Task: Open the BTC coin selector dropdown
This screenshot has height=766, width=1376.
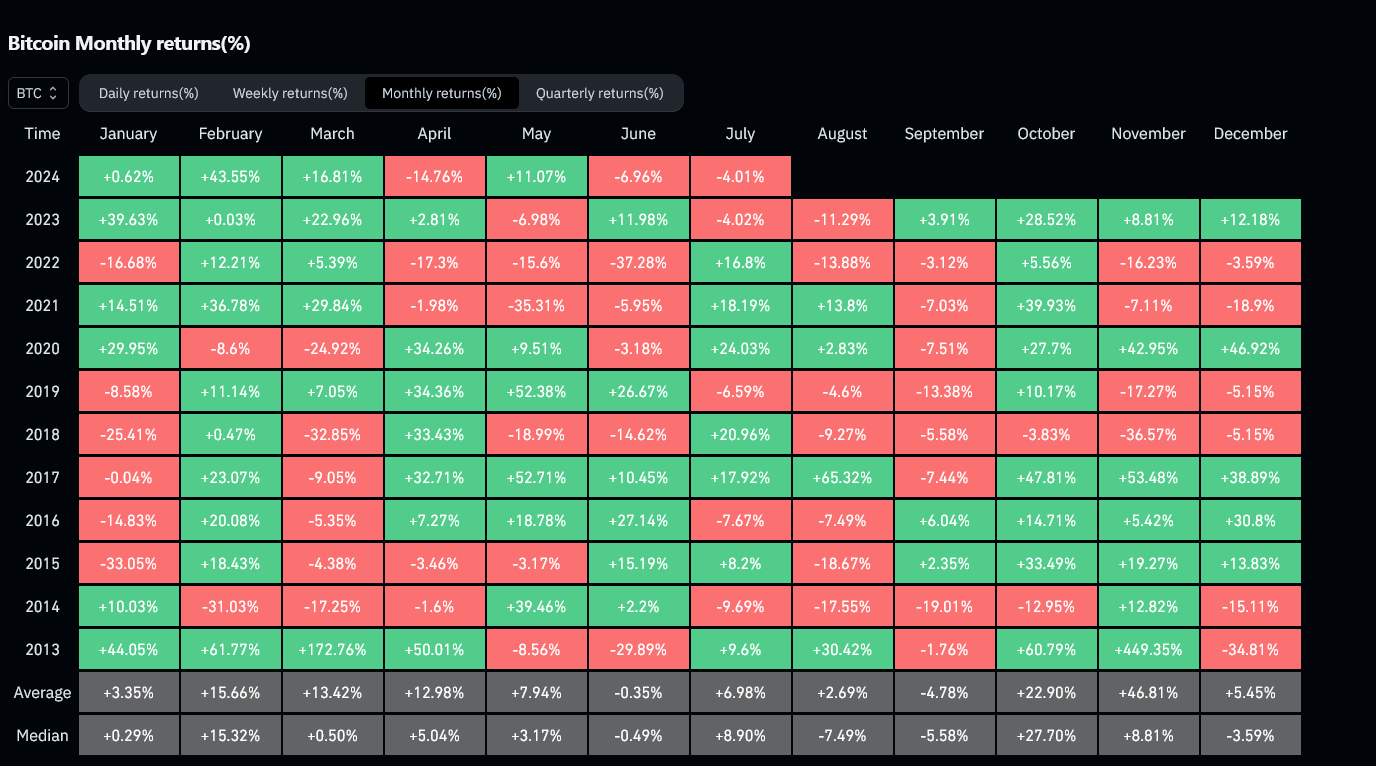Action: [x=38, y=93]
